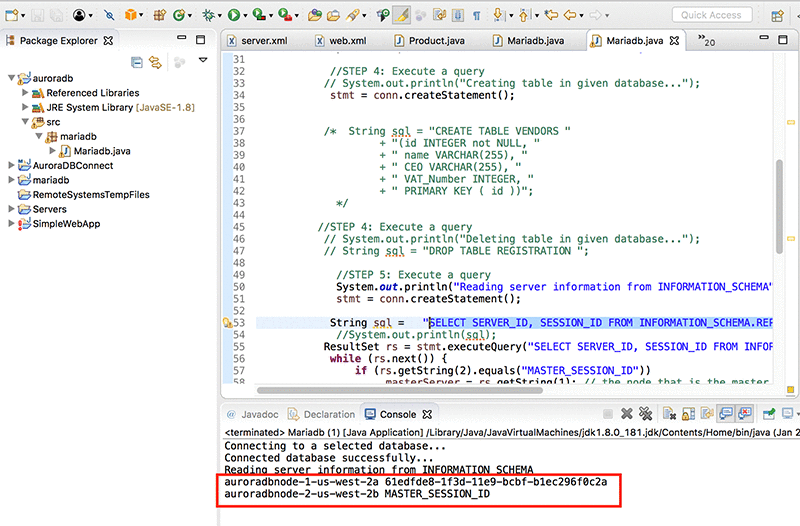Show the hidden editors list
800x526 pixels.
coord(707,40)
